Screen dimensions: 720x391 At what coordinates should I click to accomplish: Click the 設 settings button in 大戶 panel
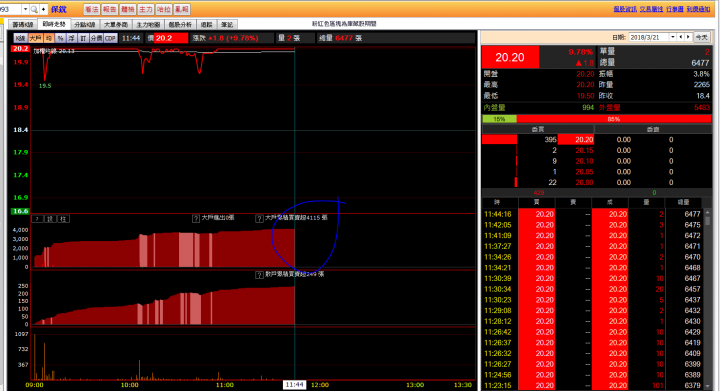click(x=50, y=219)
